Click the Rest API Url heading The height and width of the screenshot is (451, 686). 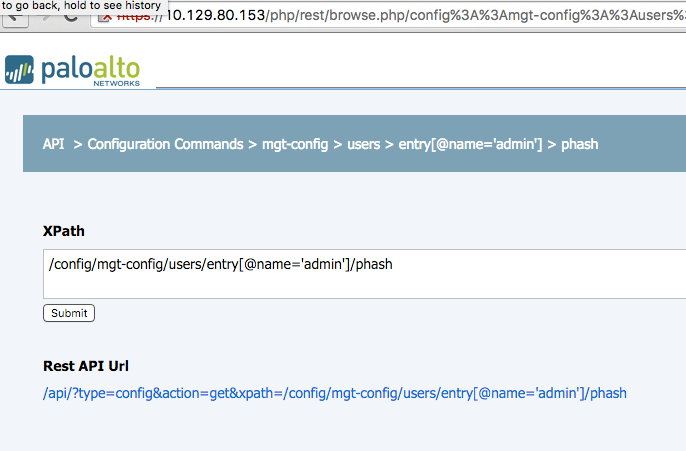tap(86, 366)
